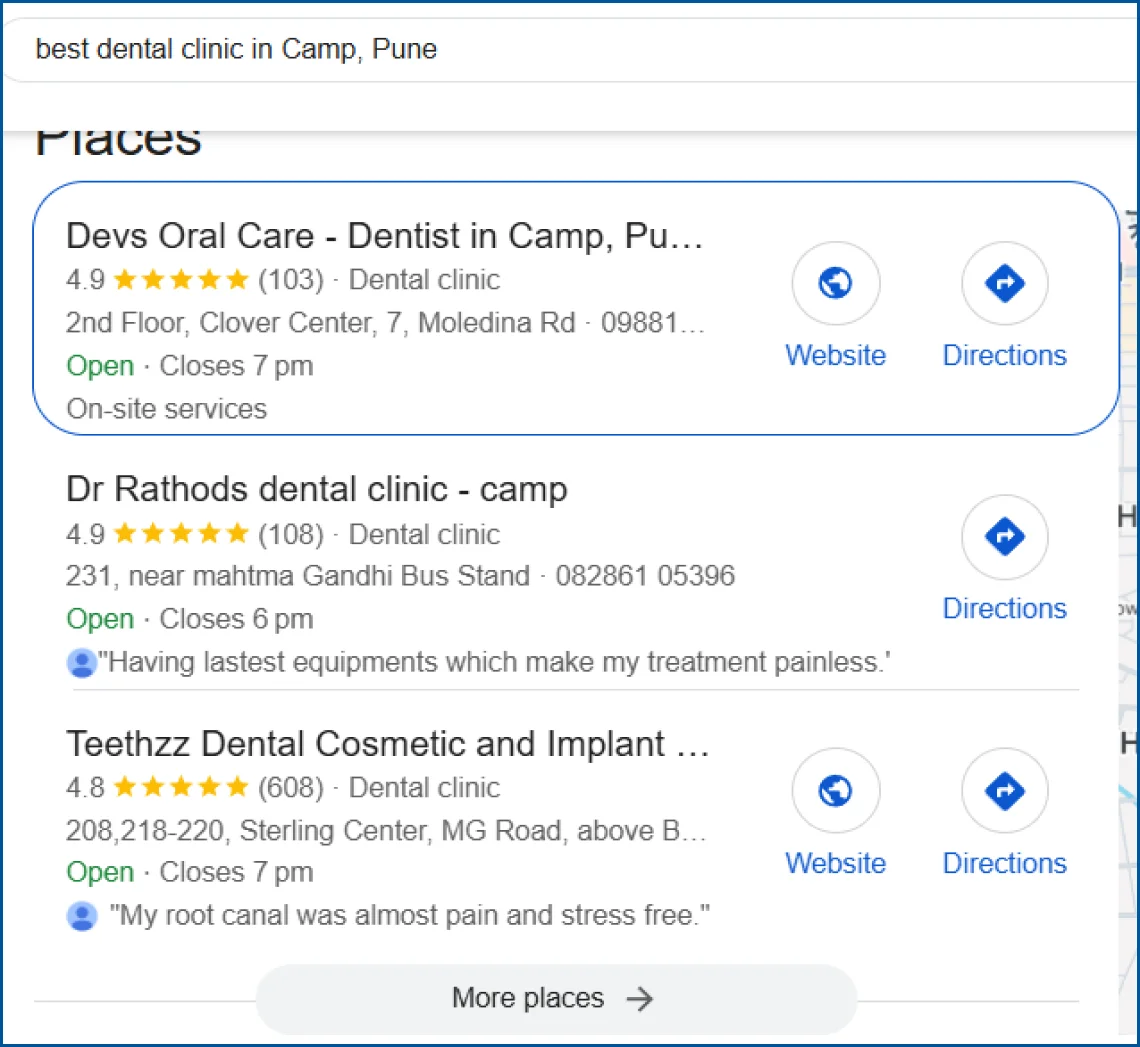Open Devs Oral Care listing title
This screenshot has width=1140, height=1047.
point(385,236)
